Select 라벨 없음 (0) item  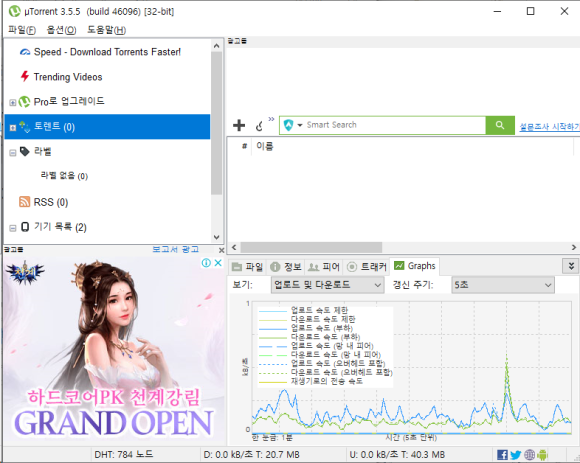tap(64, 176)
